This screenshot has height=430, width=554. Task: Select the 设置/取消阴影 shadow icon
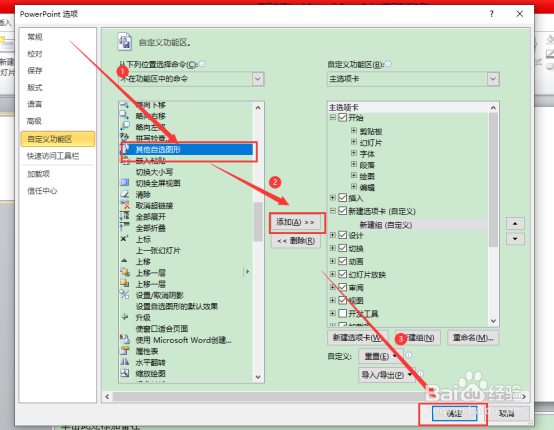(x=124, y=295)
